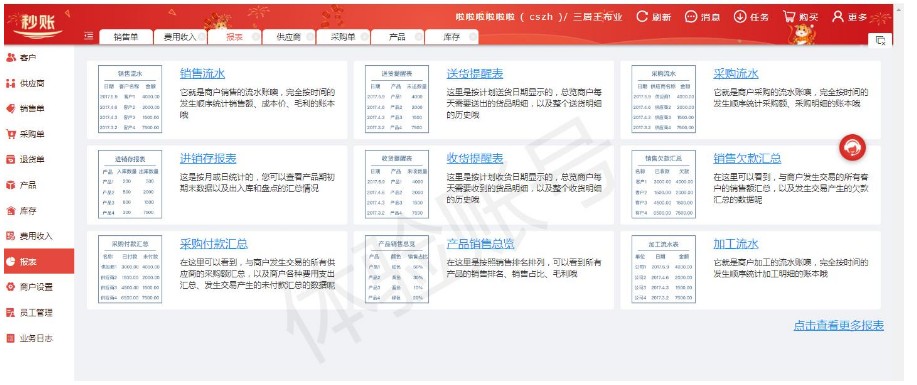This screenshot has height=385, width=917.
Task: Close the 库存 tab
Action: pos(472,37)
